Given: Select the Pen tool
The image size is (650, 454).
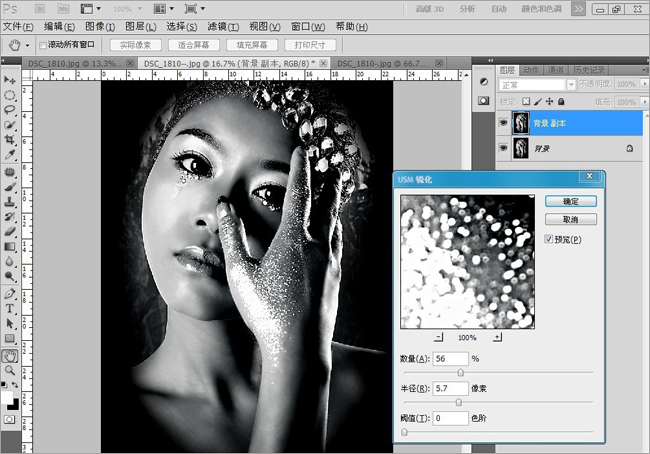Looking at the screenshot, I should coord(10,294).
